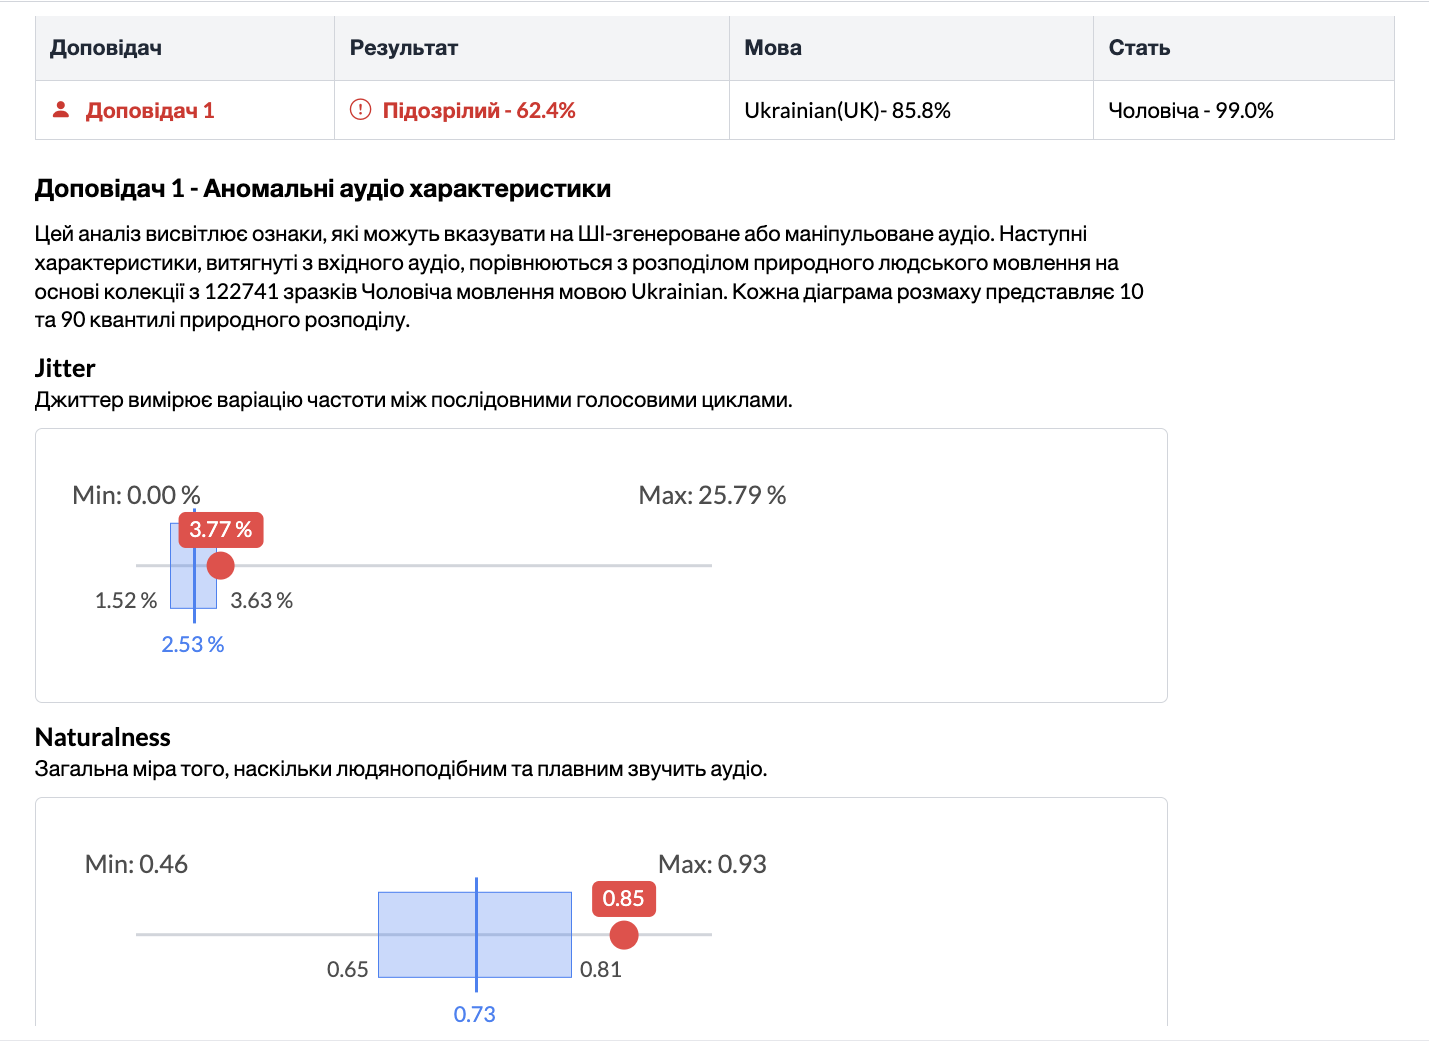Click the Jitter blue quantile range box

click(x=183, y=590)
